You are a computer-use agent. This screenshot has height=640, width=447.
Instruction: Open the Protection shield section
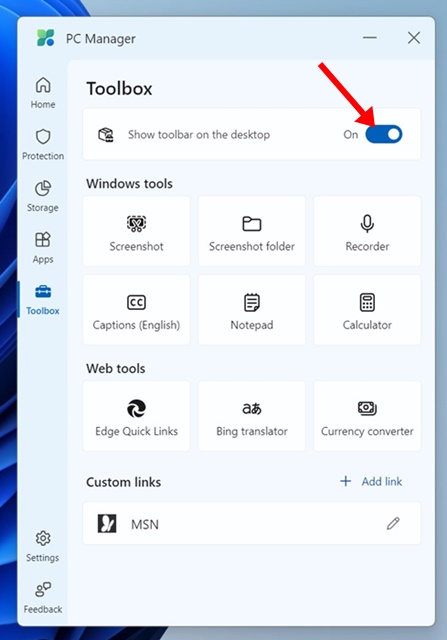coord(43,144)
